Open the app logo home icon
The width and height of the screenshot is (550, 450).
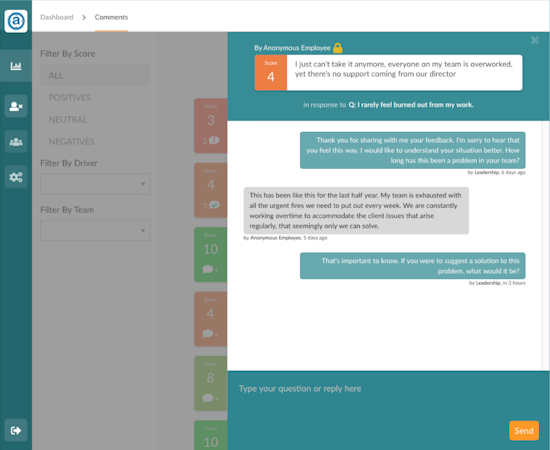[16, 21]
